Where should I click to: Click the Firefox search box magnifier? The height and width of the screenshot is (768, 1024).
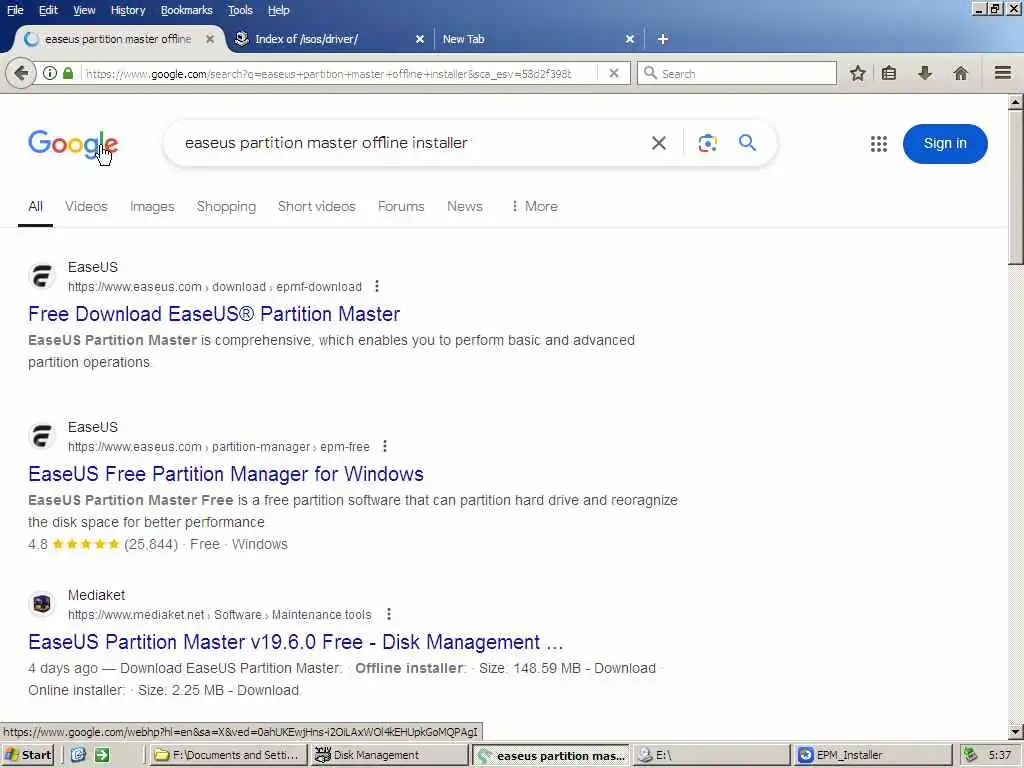click(650, 73)
